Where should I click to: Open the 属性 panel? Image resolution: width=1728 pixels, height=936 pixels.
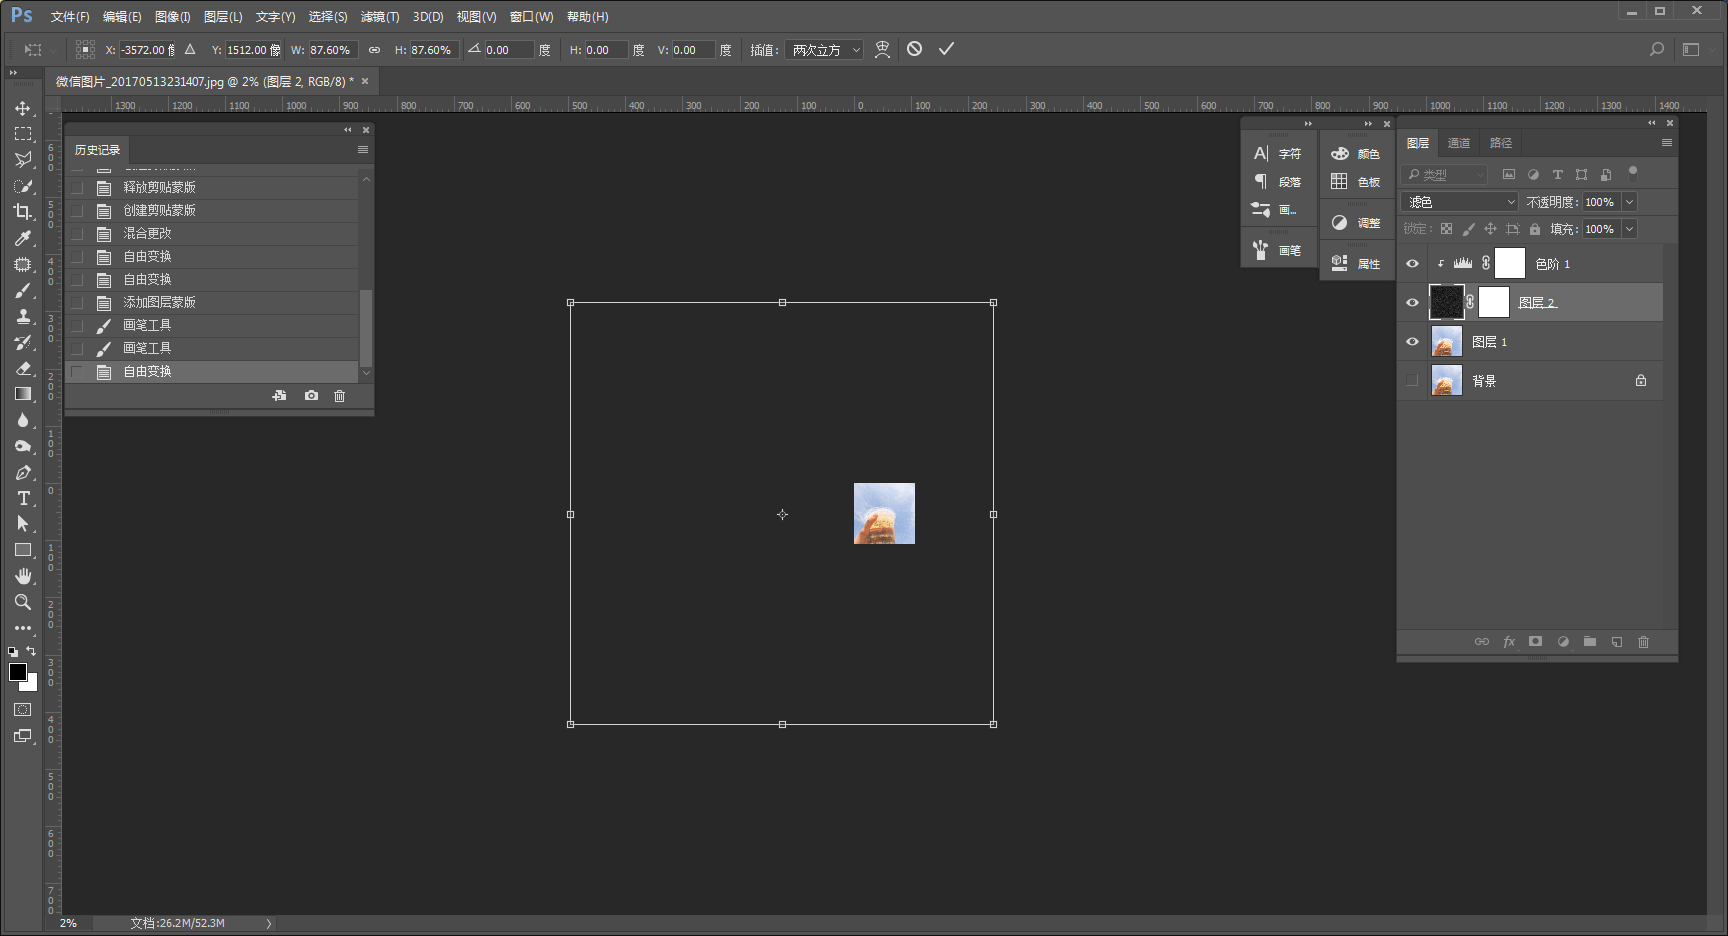coord(1356,264)
